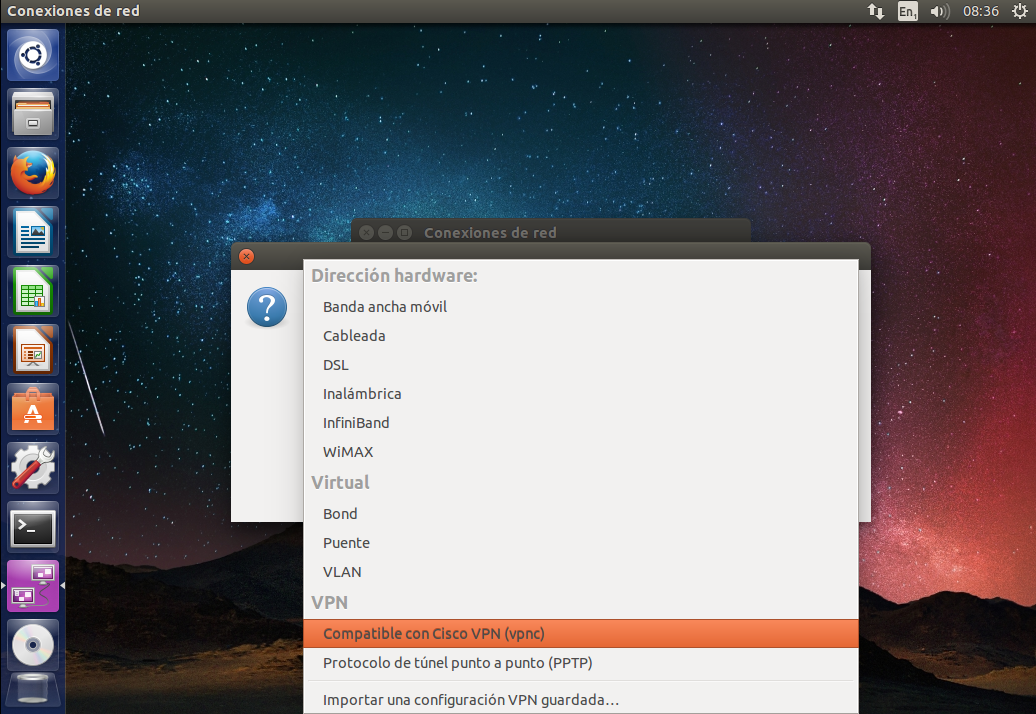
Task: Open the system session gear menu
Action: 1019,11
